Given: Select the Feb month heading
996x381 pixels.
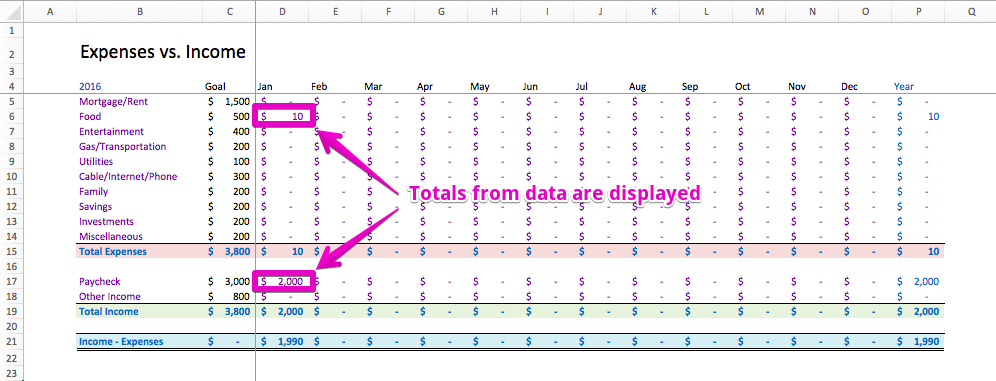Looking at the screenshot, I should (319, 86).
